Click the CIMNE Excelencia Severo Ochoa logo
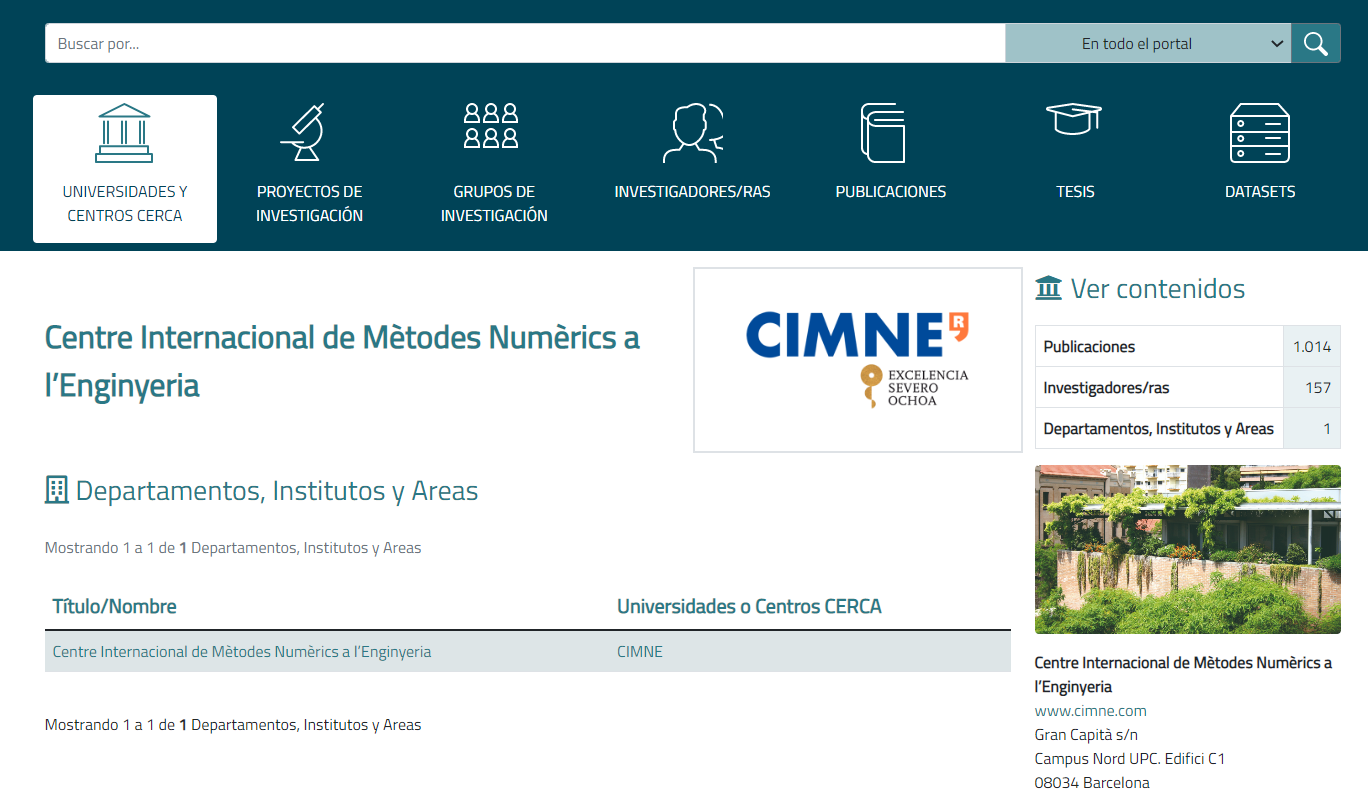The height and width of the screenshot is (795, 1368). click(857, 360)
